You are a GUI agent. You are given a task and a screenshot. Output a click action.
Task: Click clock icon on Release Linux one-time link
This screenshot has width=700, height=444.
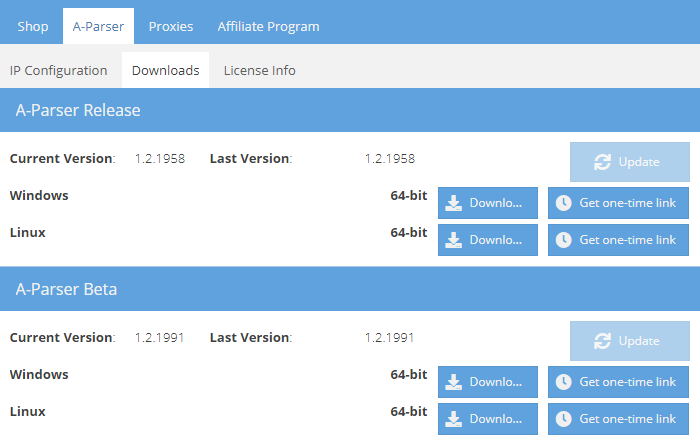(x=564, y=240)
